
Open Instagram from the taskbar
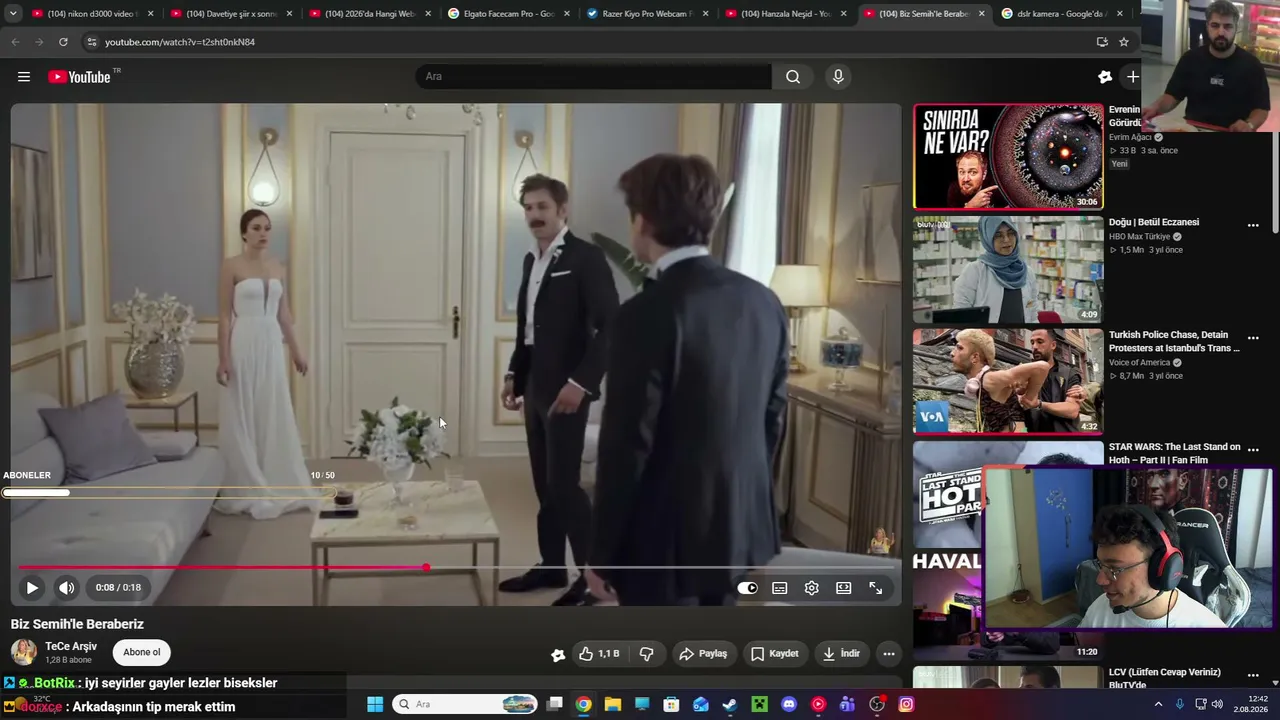pos(906,704)
